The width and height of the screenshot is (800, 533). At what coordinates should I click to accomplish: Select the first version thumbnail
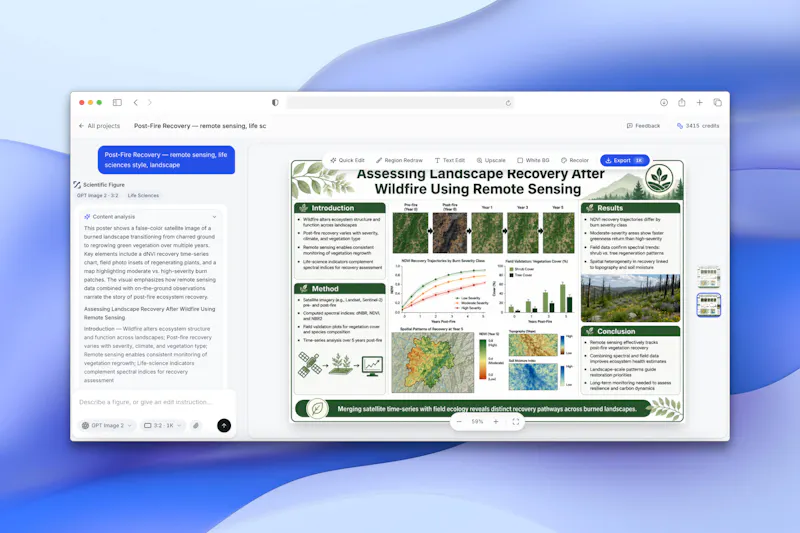click(x=709, y=277)
